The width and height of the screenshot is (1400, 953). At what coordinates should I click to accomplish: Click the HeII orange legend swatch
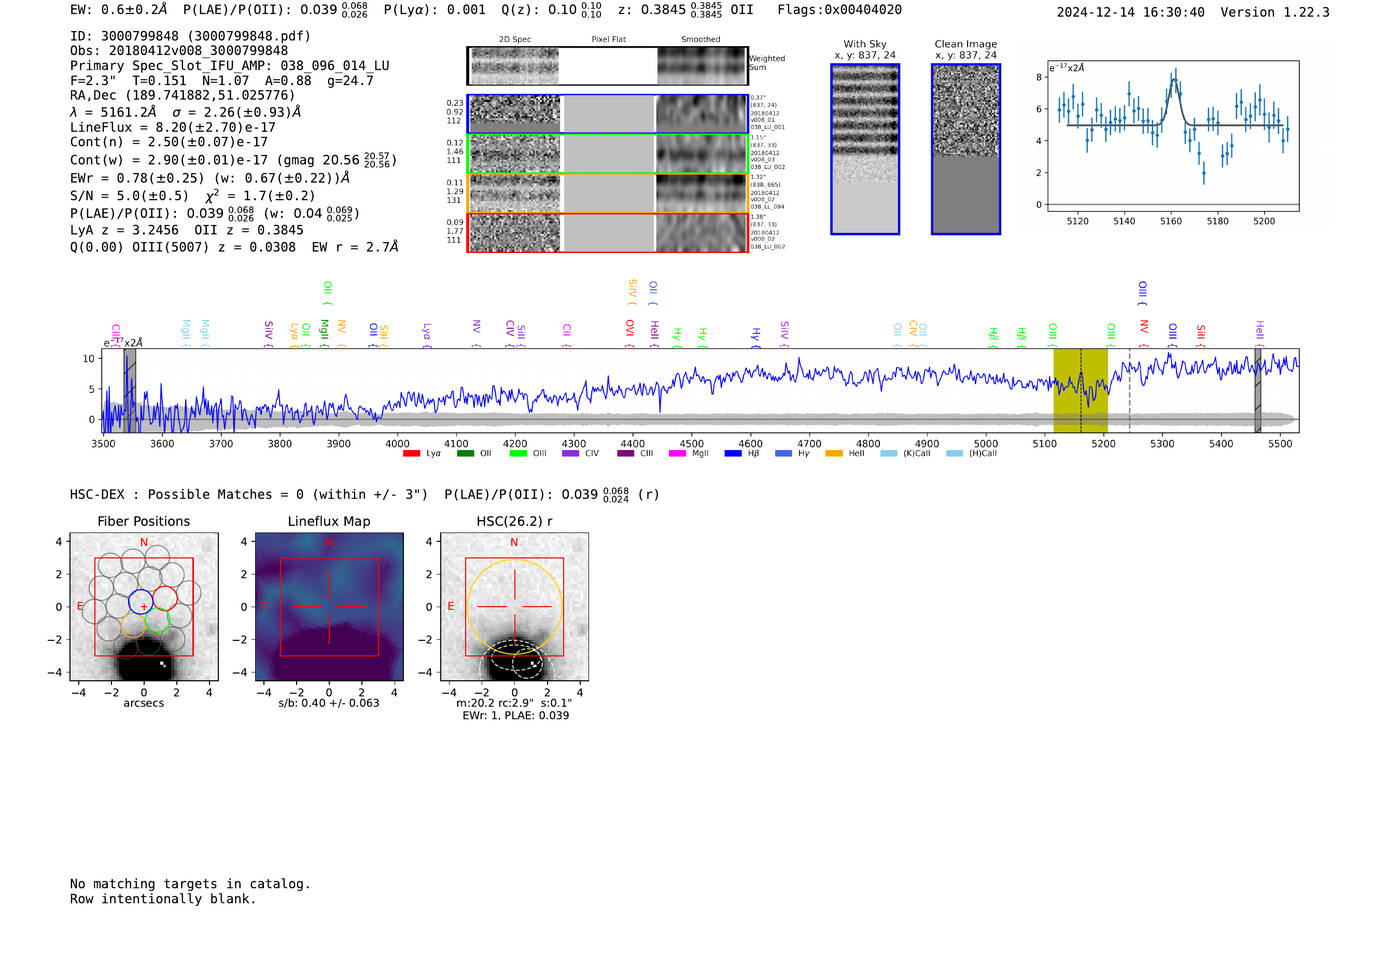pos(834,454)
